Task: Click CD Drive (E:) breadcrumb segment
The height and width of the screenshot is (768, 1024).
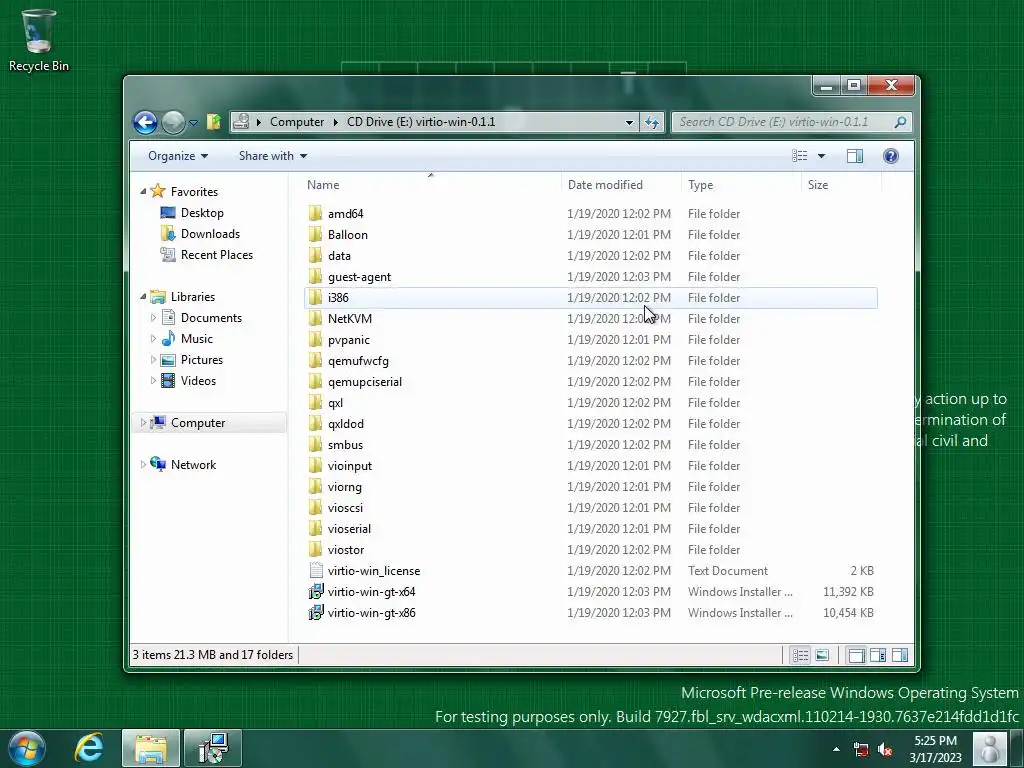Action: pyautogui.click(x=421, y=122)
